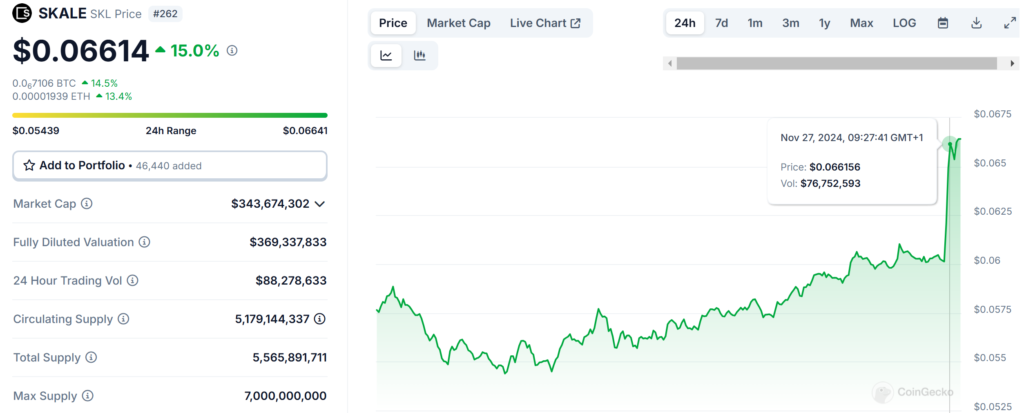Click the star Add to Portfolio button
Viewport: 1024px width, 413px height.
click(x=169, y=165)
